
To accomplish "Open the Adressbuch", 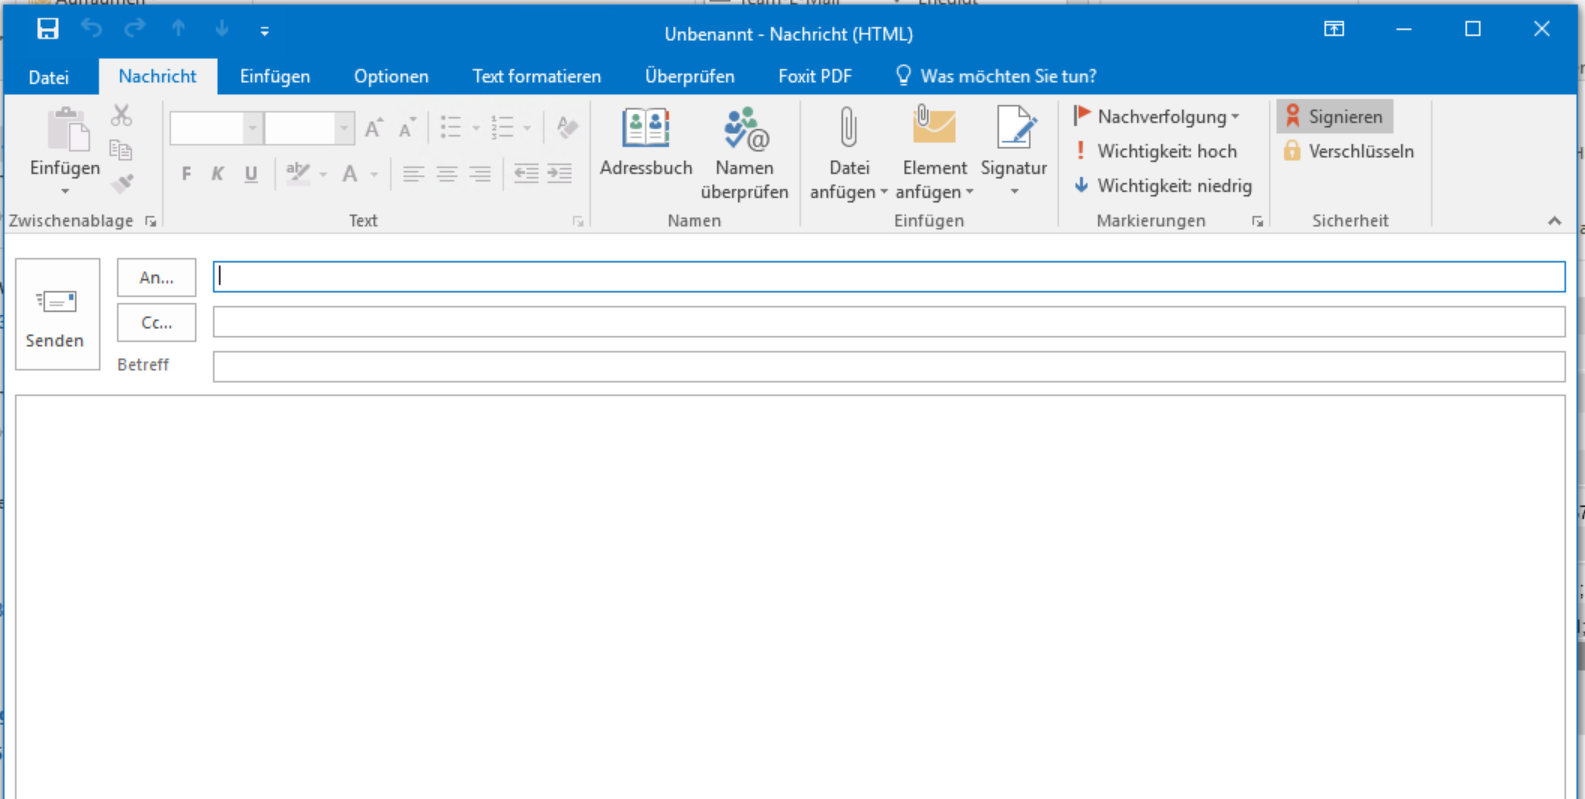I will 646,143.
